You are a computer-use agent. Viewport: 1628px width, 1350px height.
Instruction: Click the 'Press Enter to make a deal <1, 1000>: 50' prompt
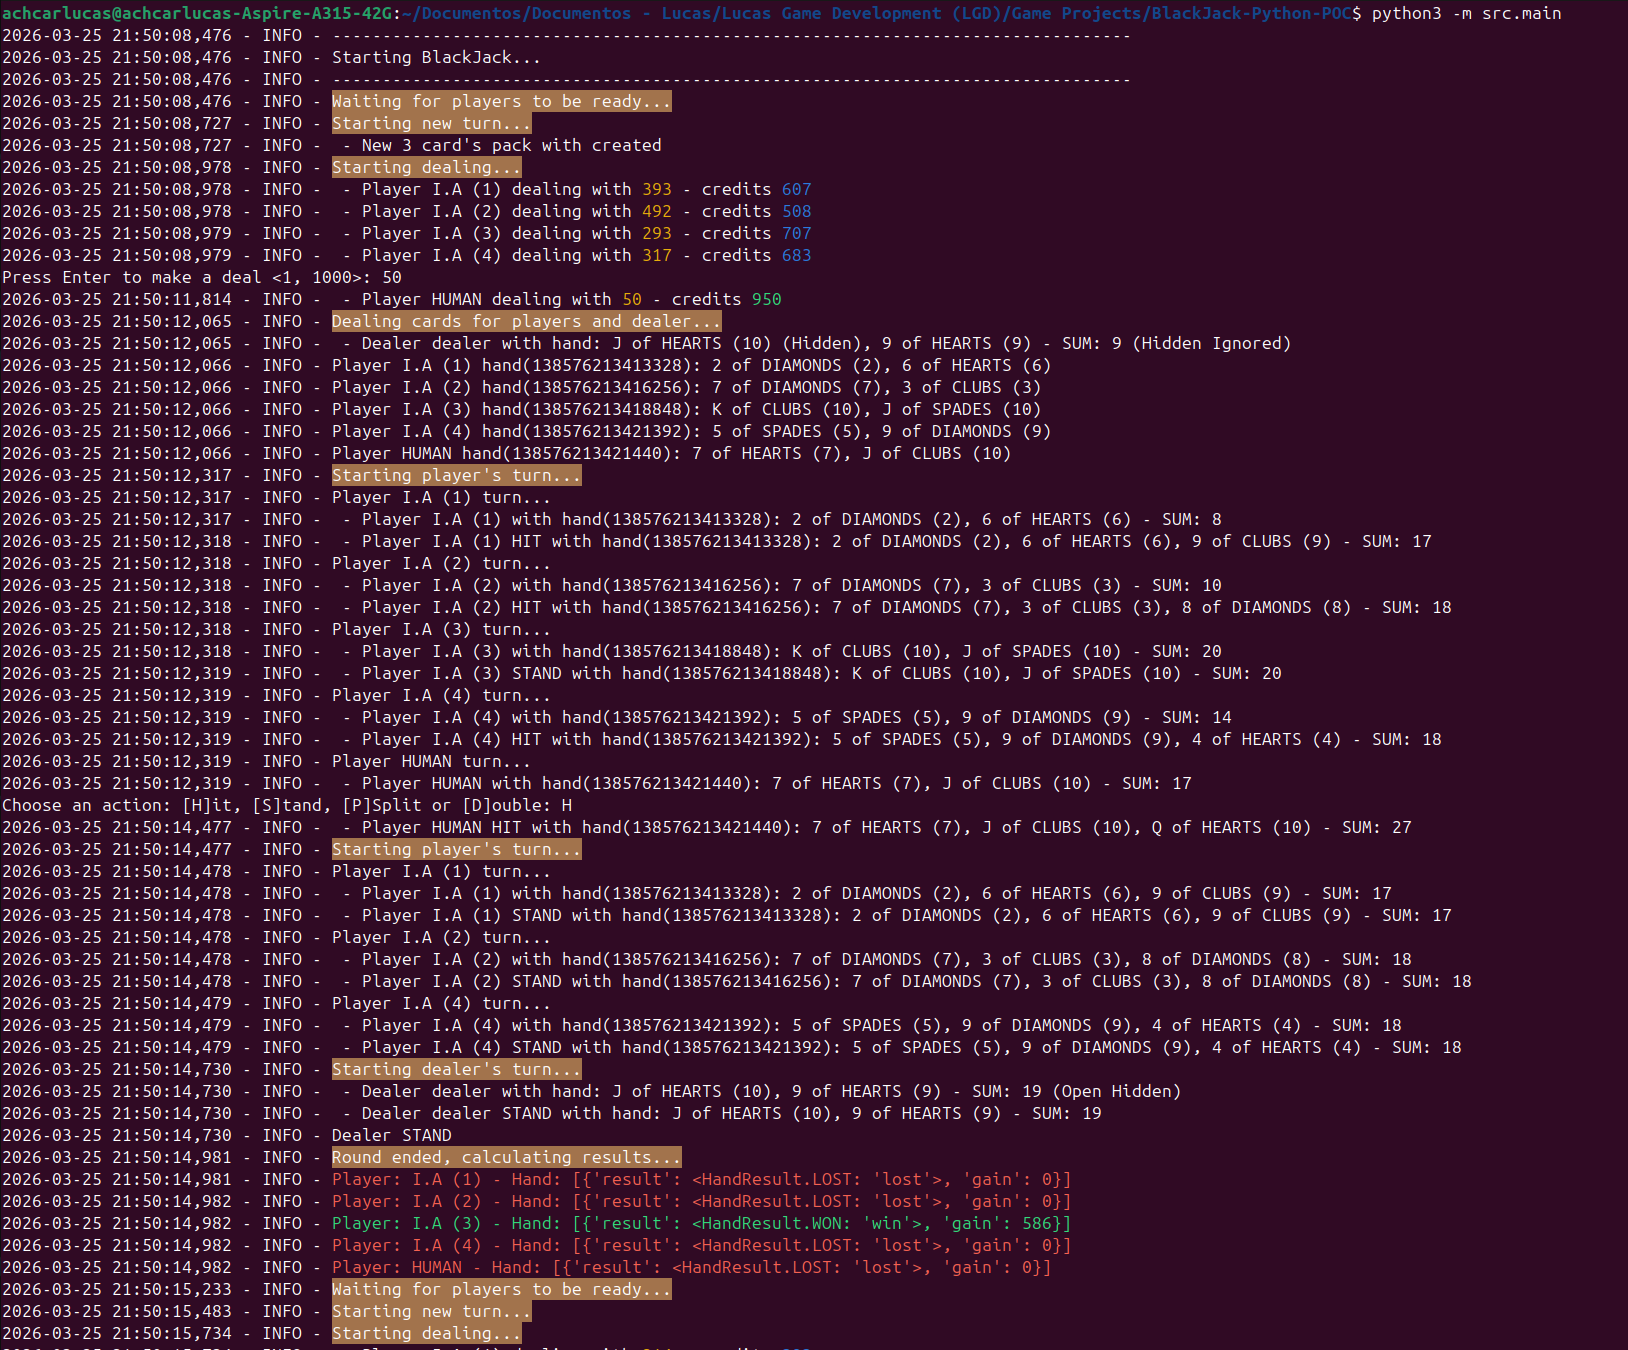(202, 277)
